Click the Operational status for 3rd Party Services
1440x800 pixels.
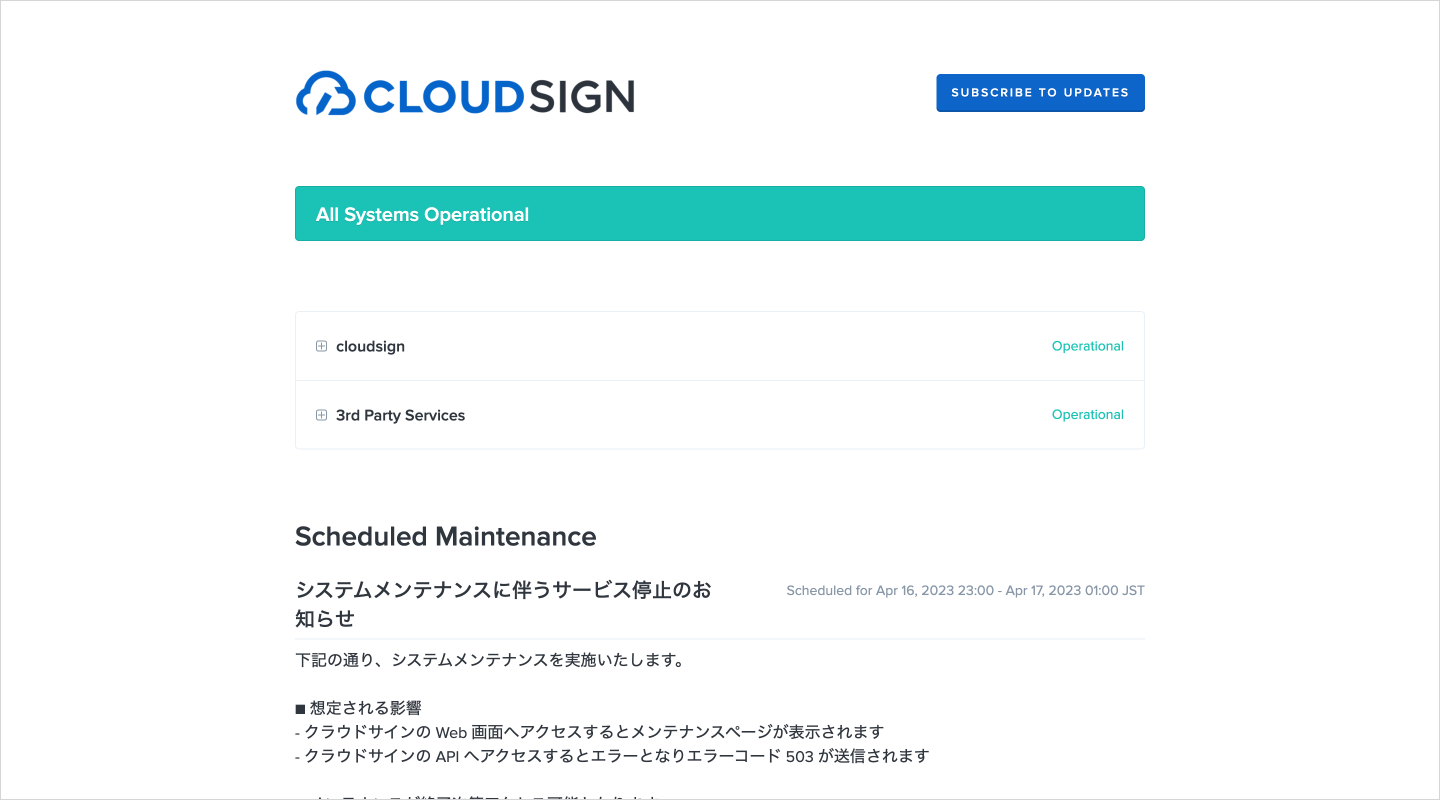pyautogui.click(x=1087, y=415)
